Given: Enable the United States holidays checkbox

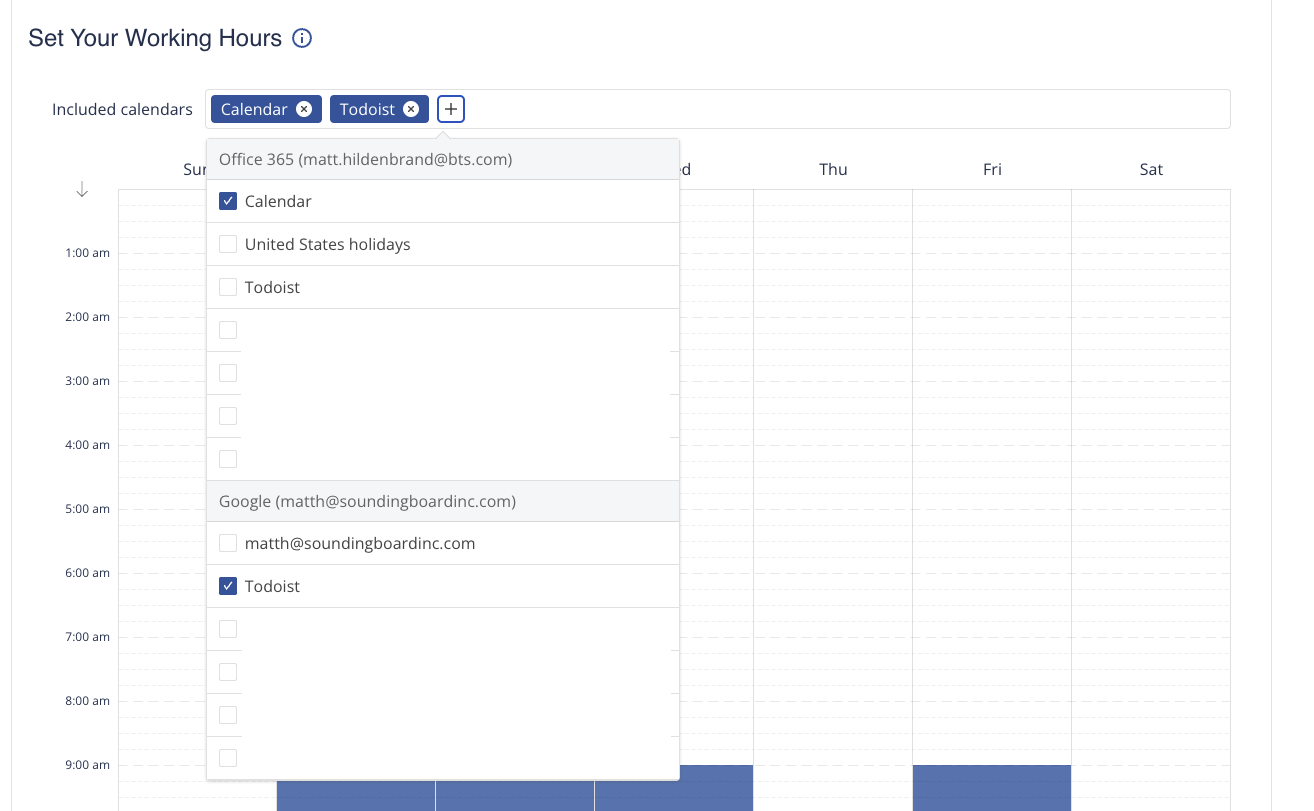Looking at the screenshot, I should pyautogui.click(x=228, y=244).
